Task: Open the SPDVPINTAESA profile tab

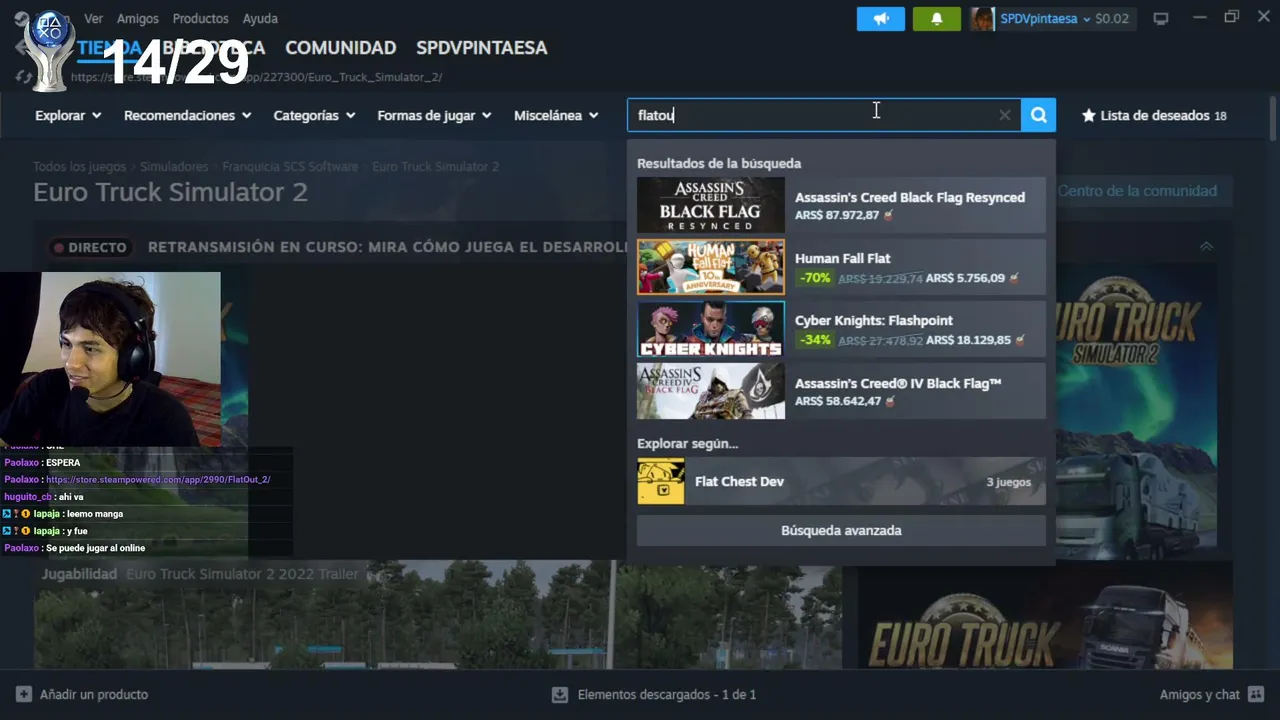Action: coord(481,47)
